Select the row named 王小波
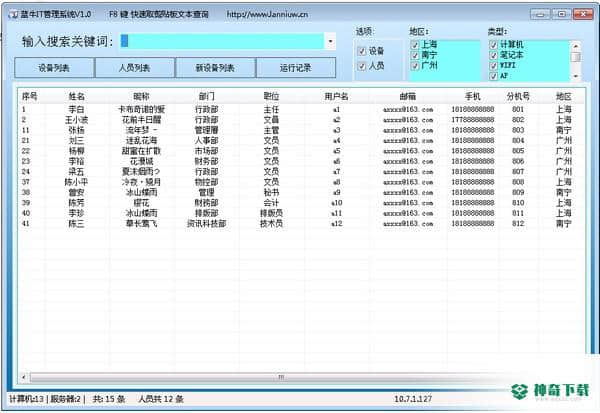 302,120
